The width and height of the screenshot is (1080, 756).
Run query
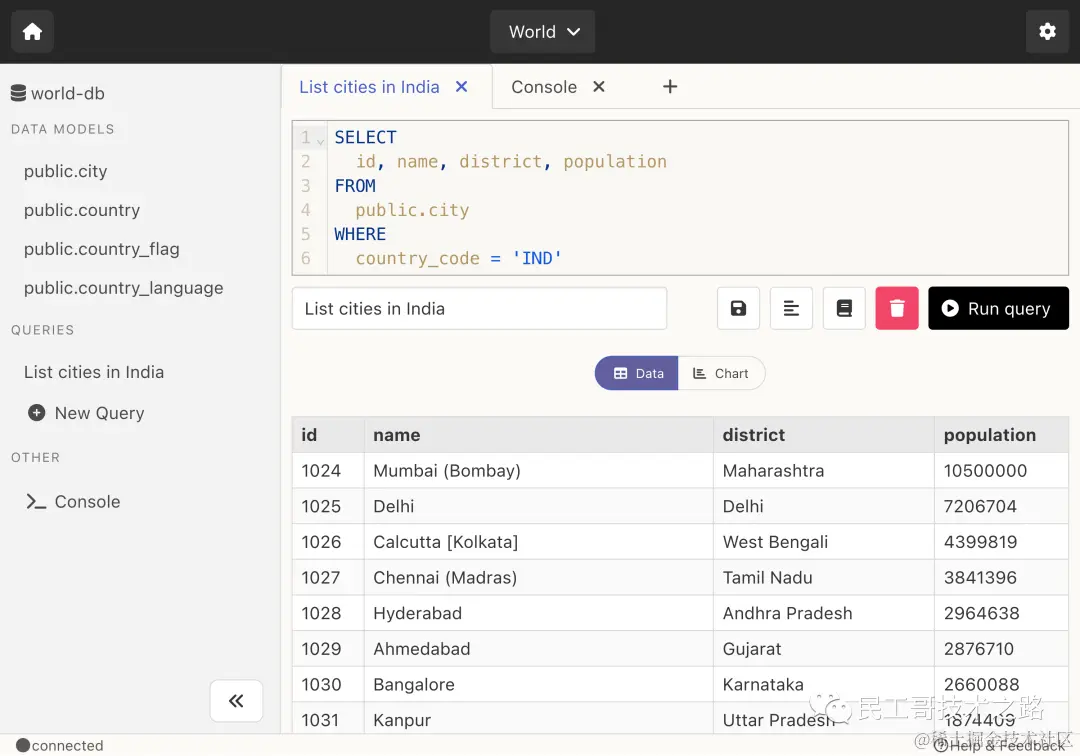(x=998, y=308)
